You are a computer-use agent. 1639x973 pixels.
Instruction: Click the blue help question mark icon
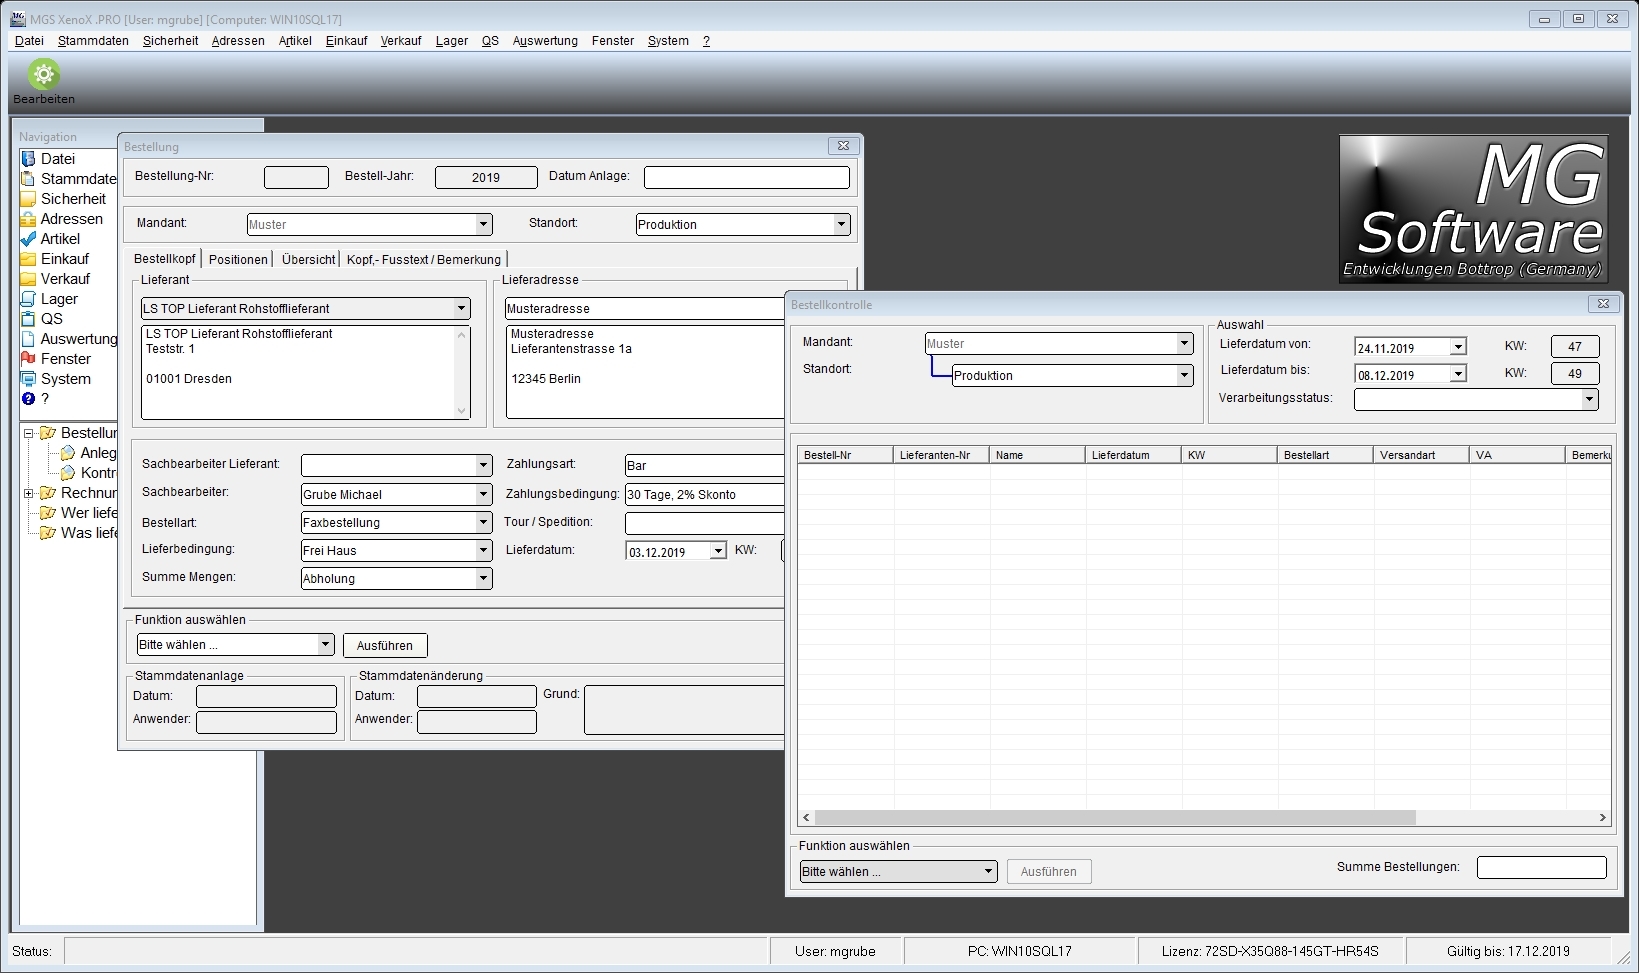coord(28,399)
